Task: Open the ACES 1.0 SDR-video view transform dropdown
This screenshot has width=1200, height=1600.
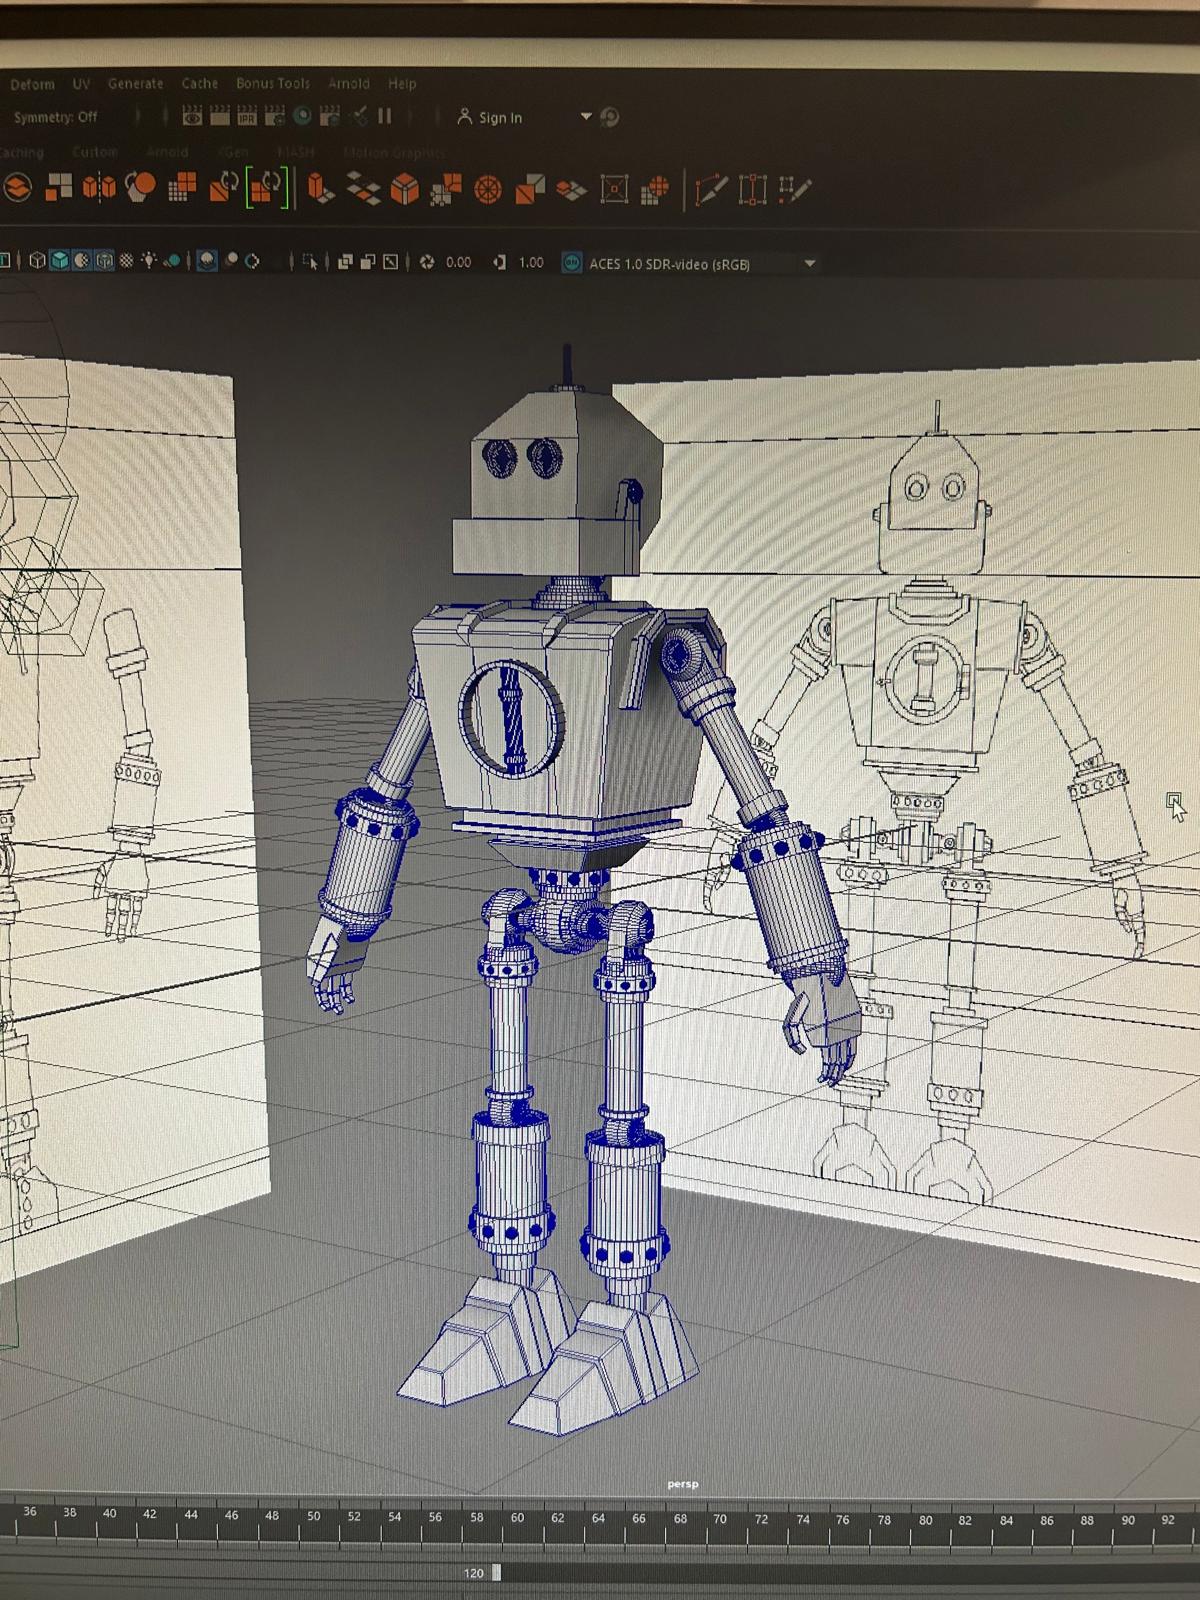Action: [x=809, y=264]
